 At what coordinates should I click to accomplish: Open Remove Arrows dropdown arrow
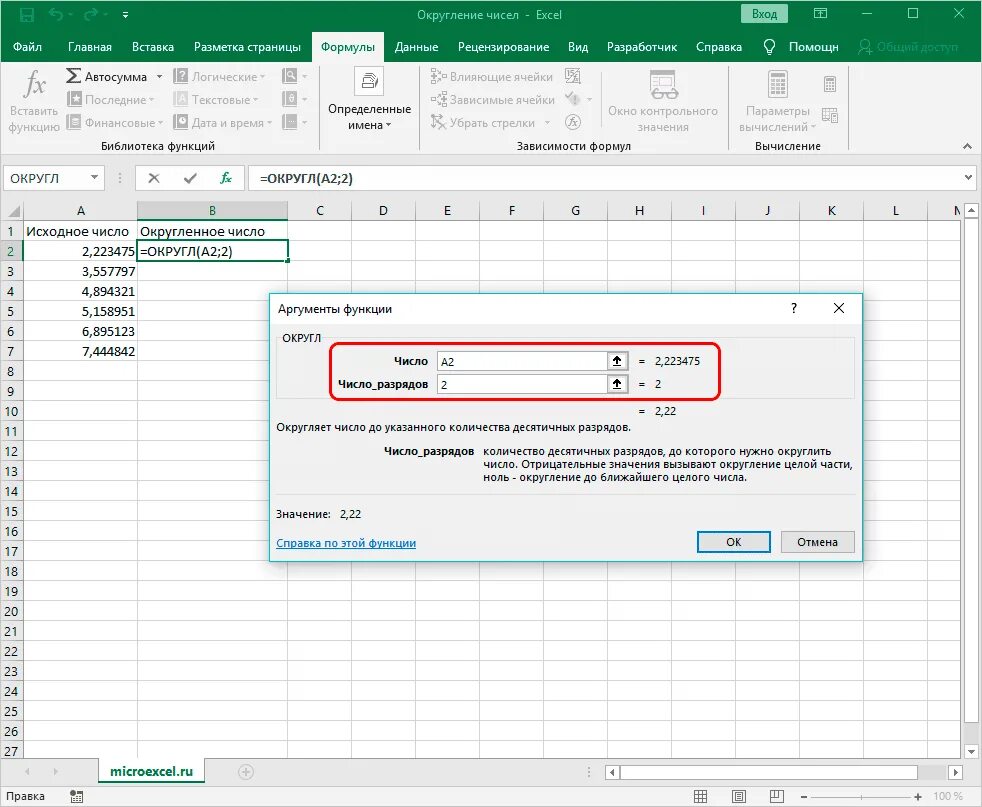pos(547,123)
